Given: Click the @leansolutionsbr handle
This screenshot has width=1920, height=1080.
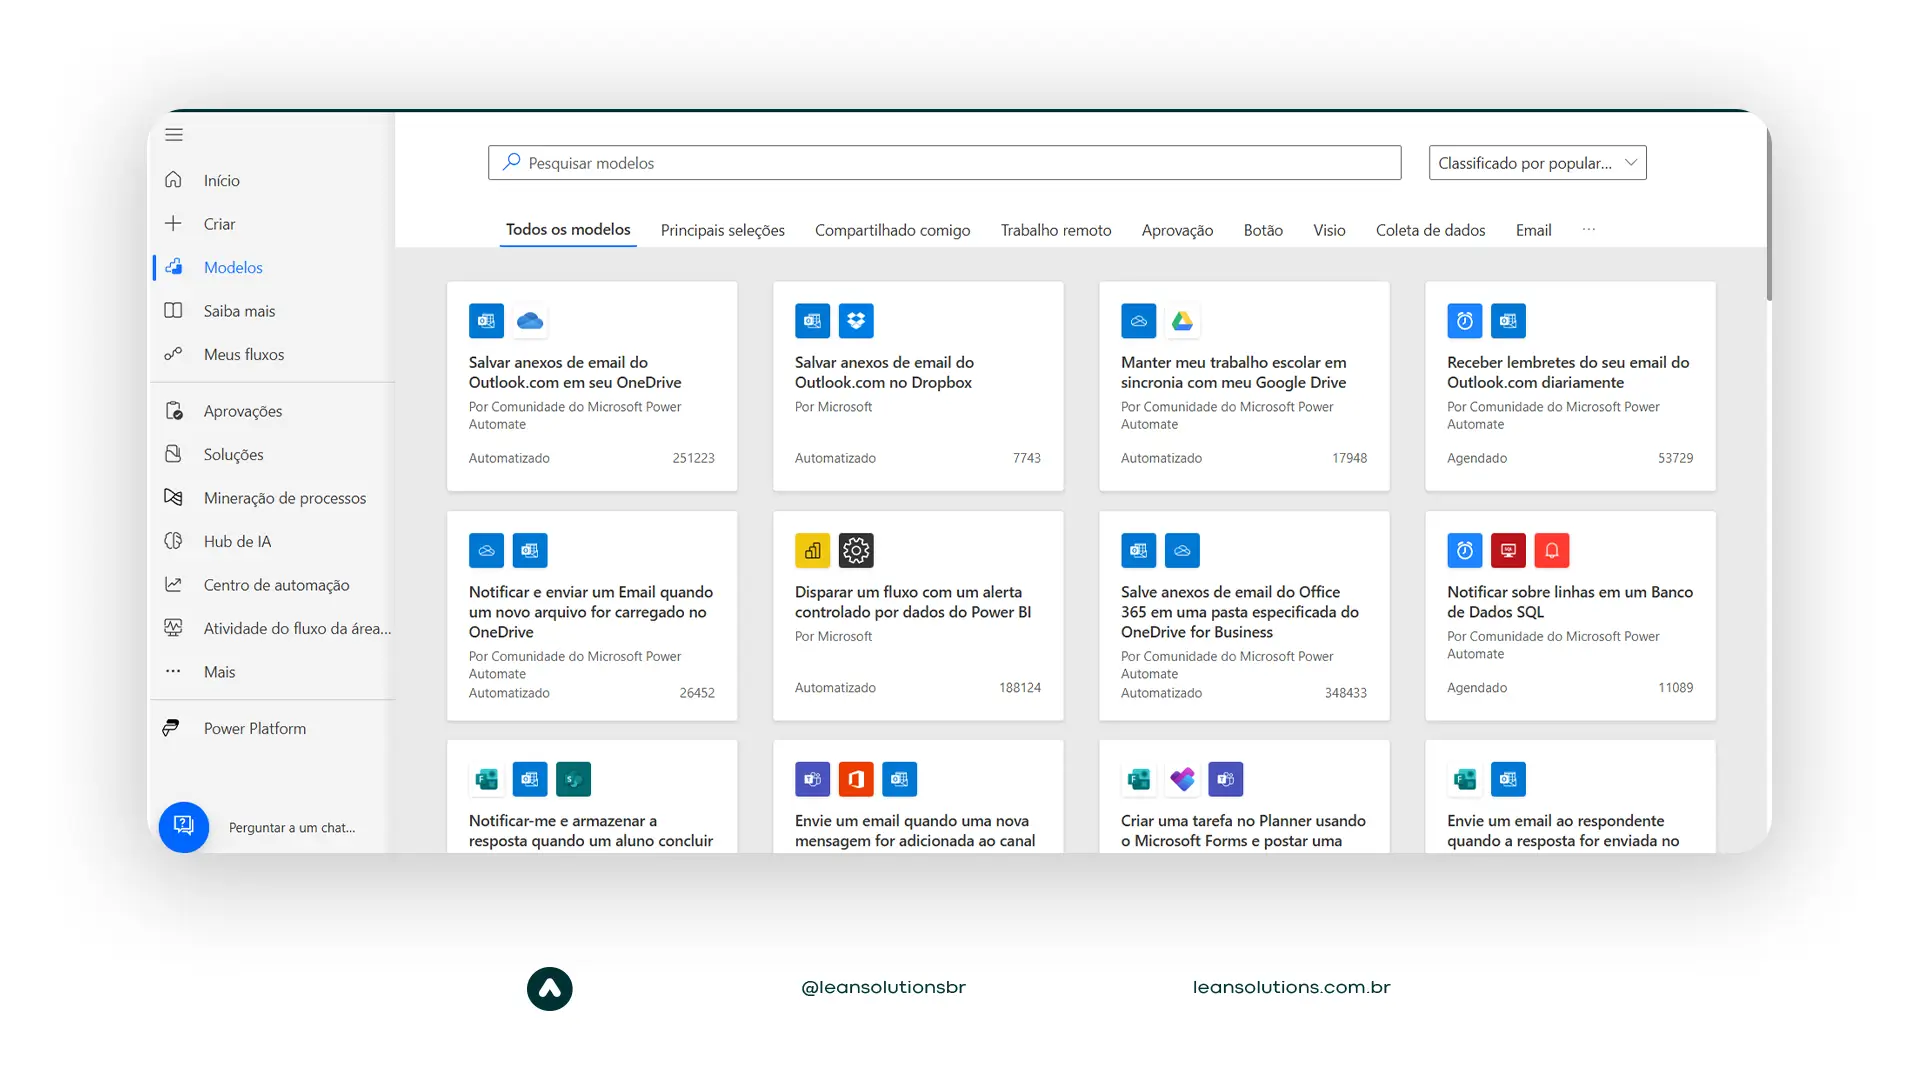Looking at the screenshot, I should click(883, 987).
